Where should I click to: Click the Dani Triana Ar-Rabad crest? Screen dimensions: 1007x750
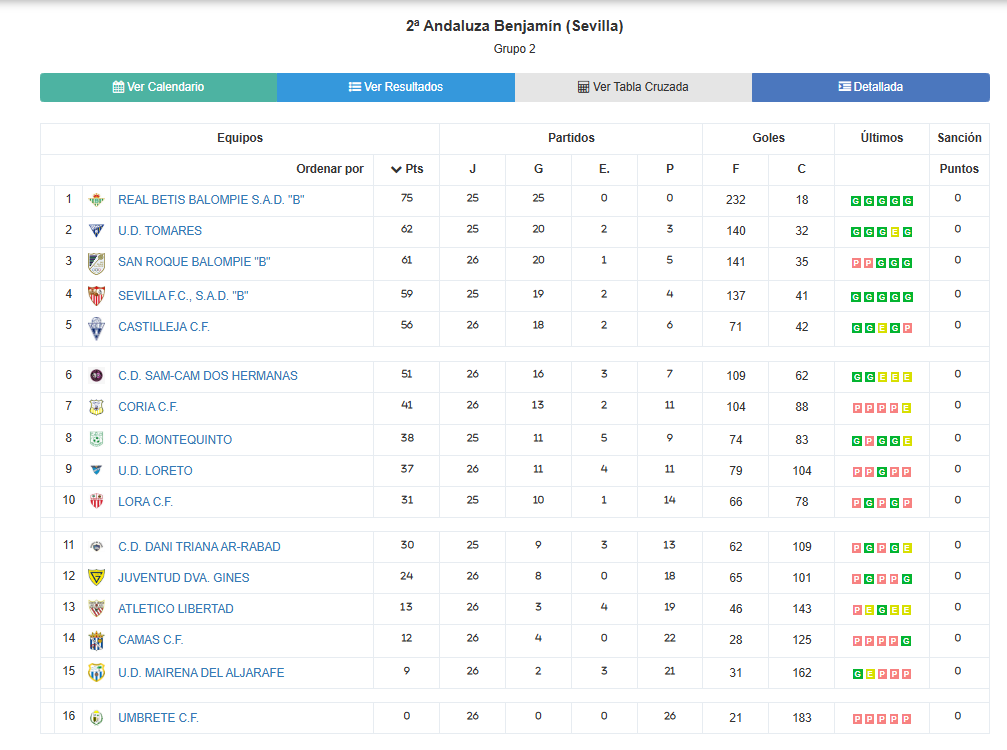click(96, 546)
